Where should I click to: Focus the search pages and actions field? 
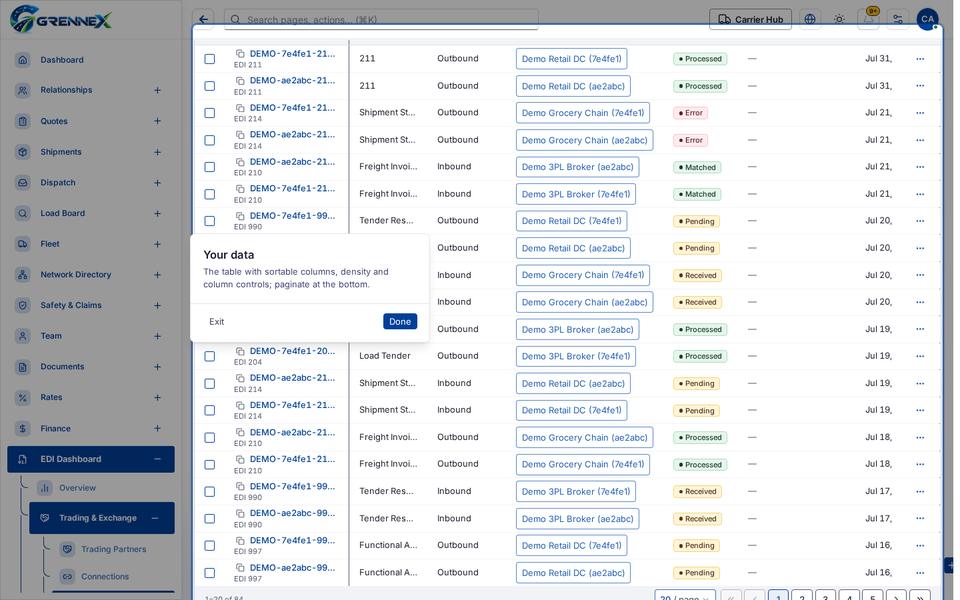[x=381, y=19]
